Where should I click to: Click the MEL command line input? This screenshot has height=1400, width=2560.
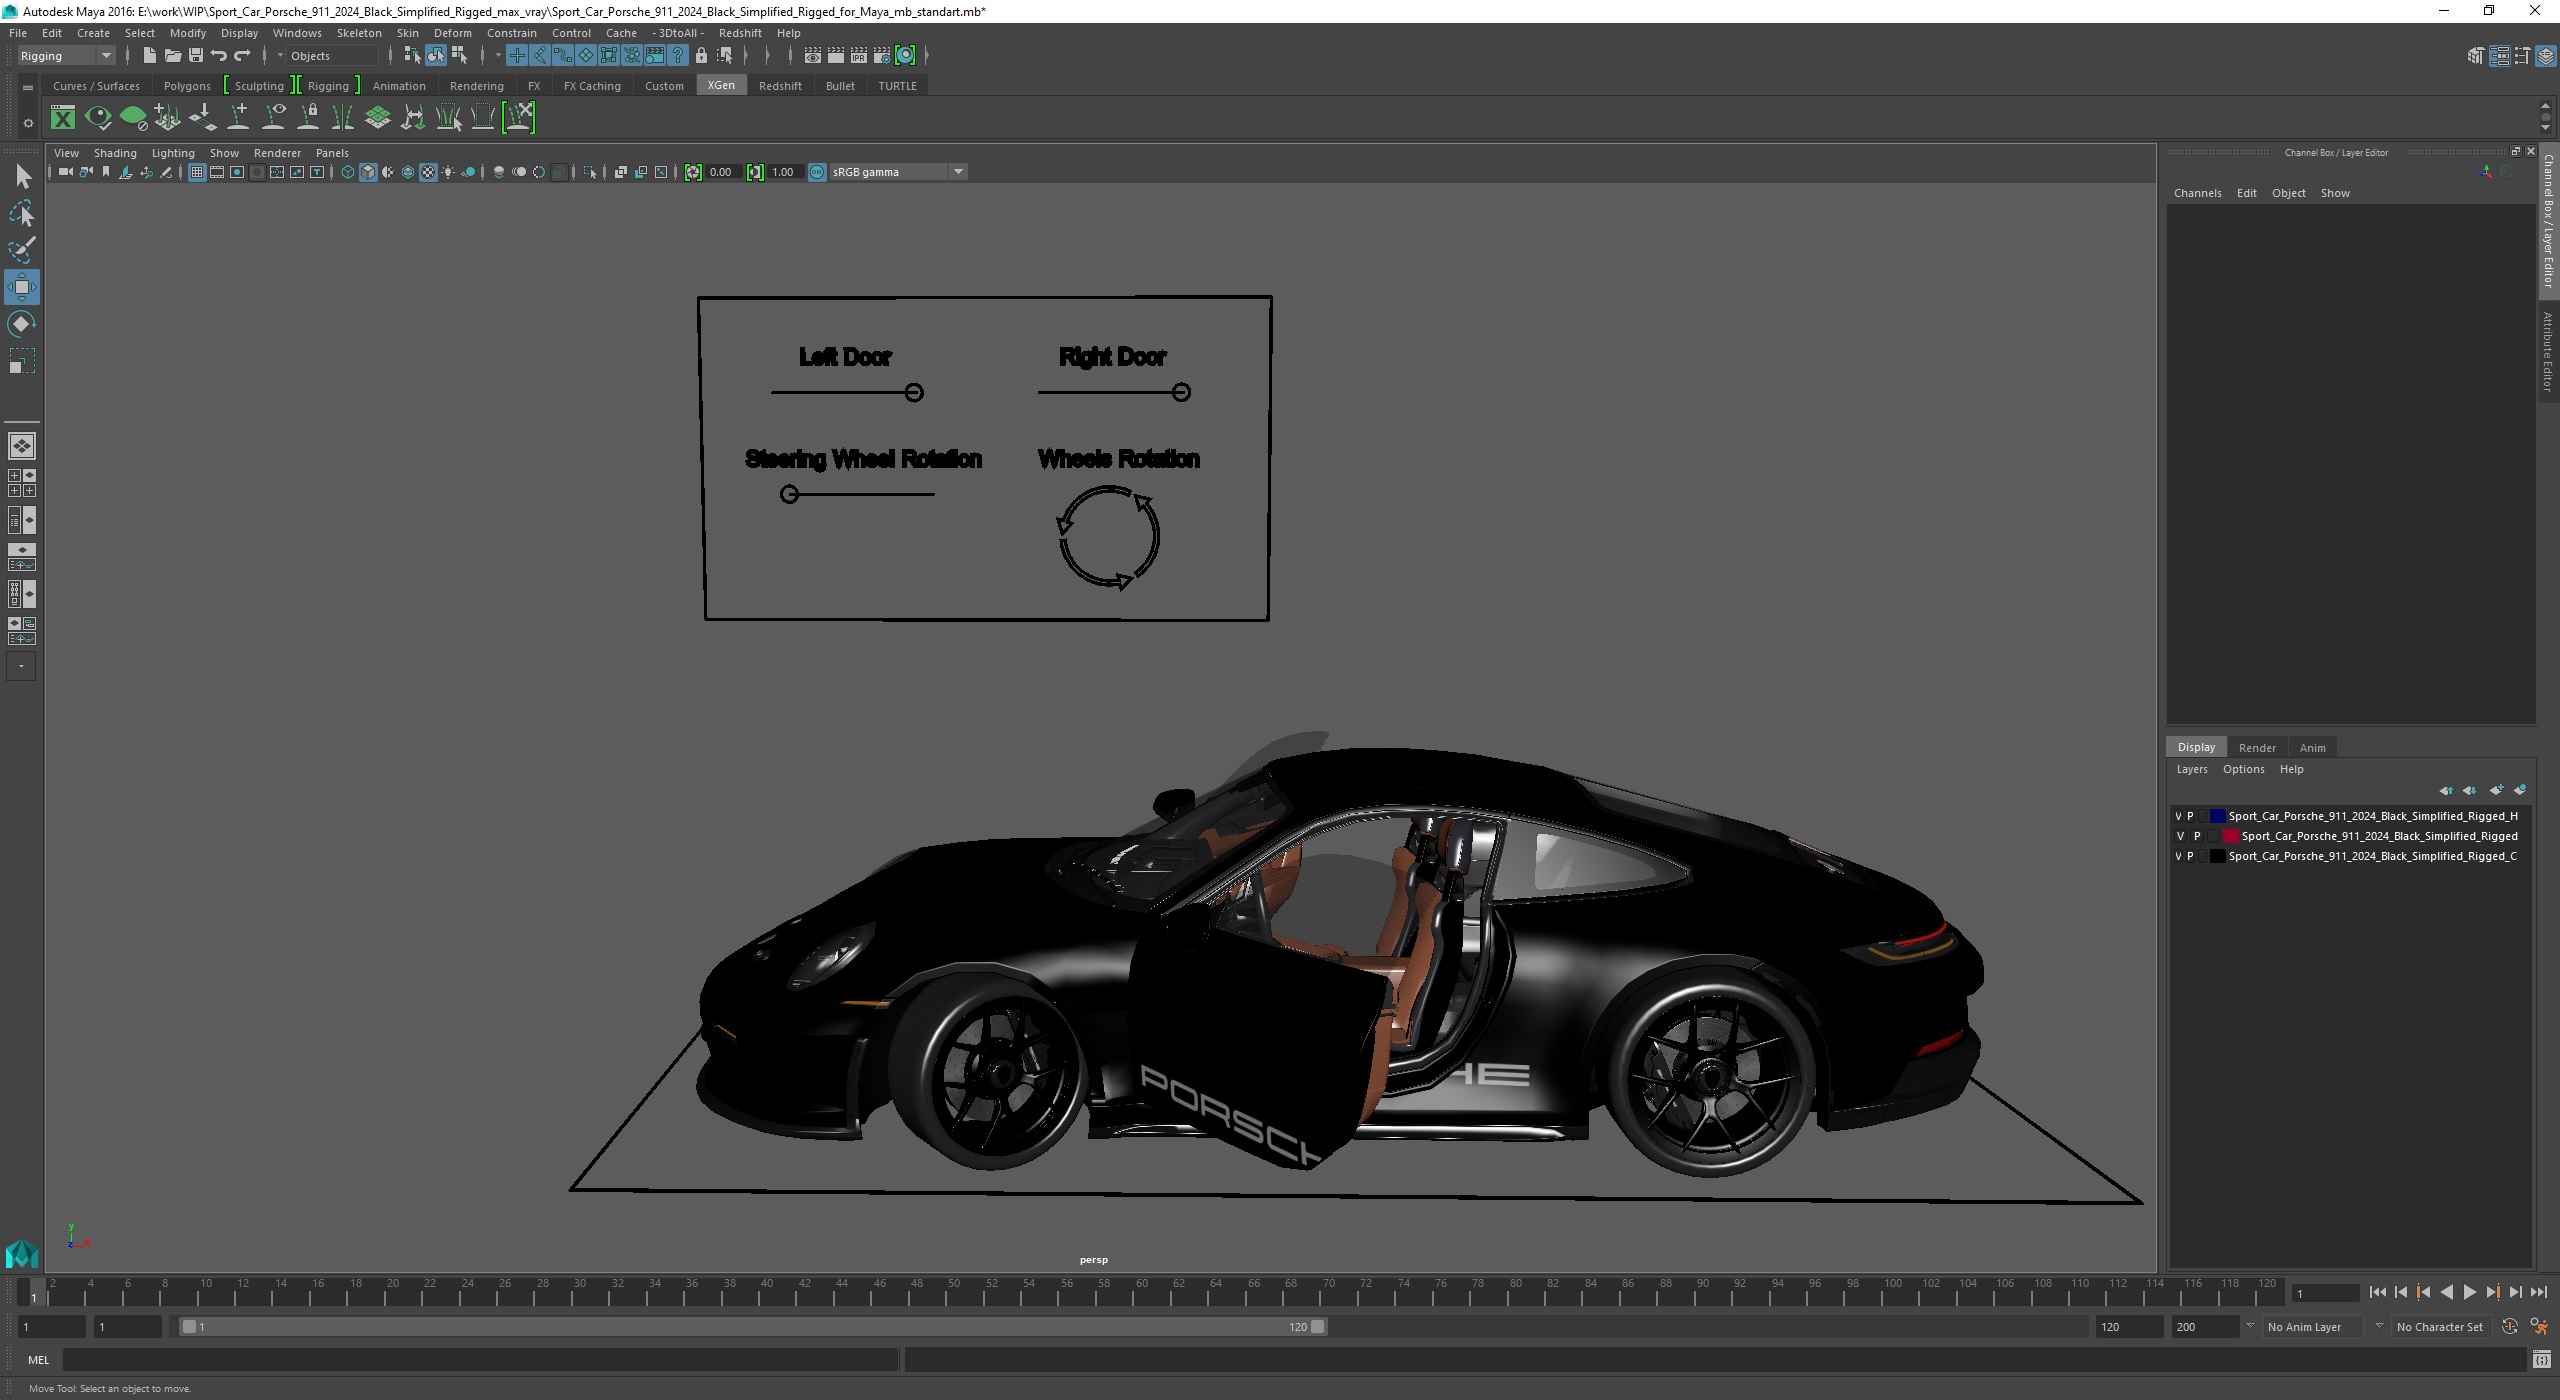[x=480, y=1360]
